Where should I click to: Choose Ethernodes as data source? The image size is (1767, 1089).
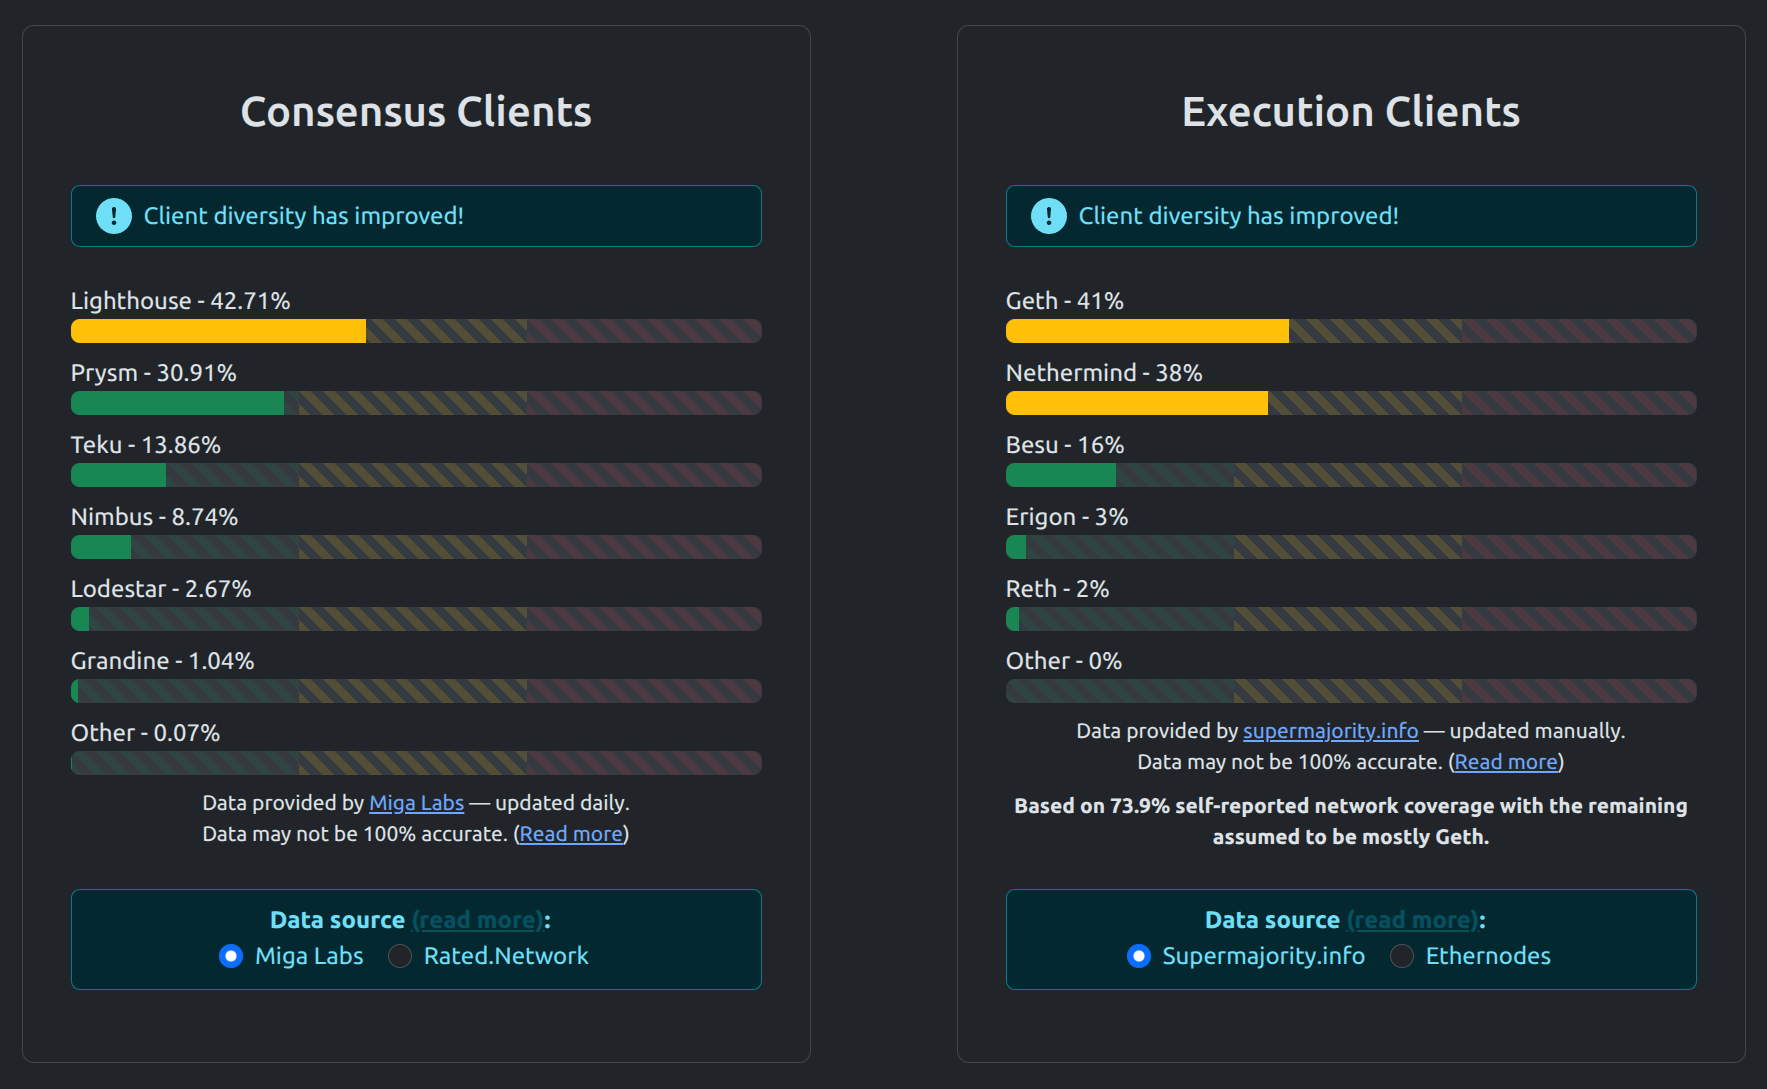(1402, 956)
